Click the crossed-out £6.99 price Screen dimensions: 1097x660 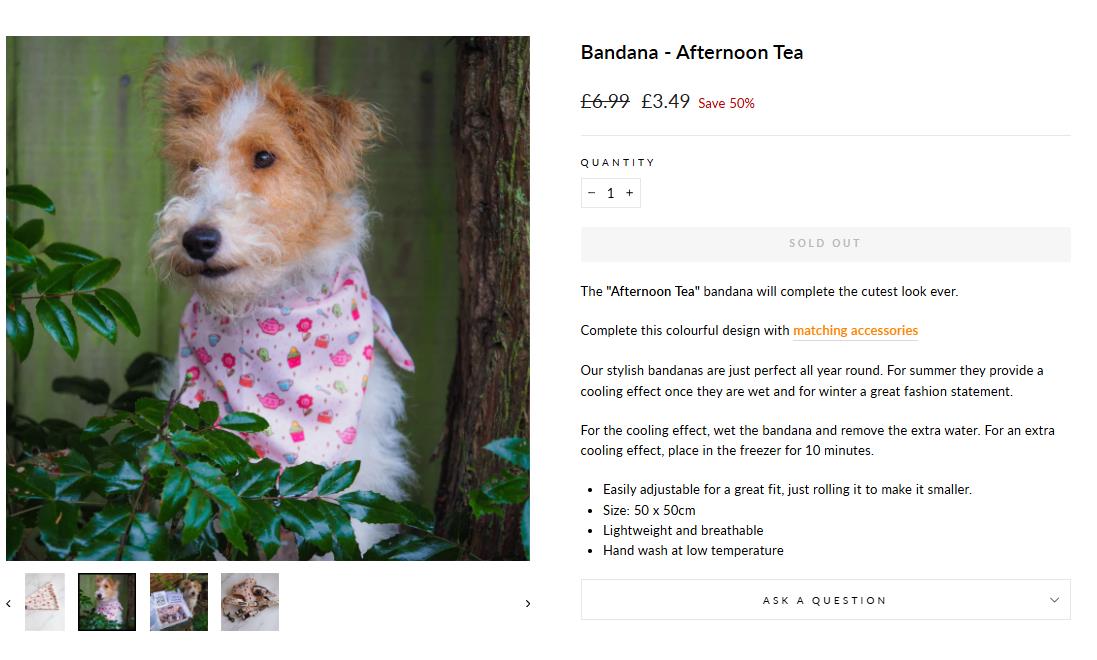[x=605, y=101]
